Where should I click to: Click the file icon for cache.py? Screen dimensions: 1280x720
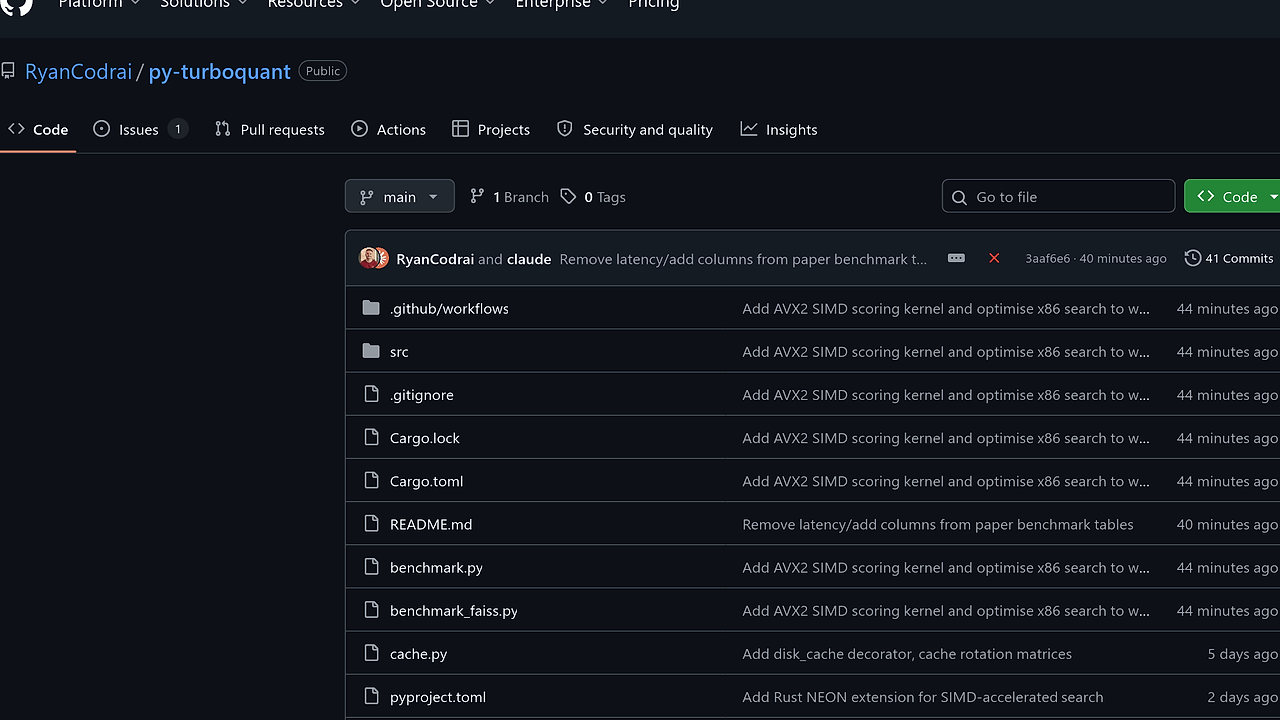click(x=371, y=653)
